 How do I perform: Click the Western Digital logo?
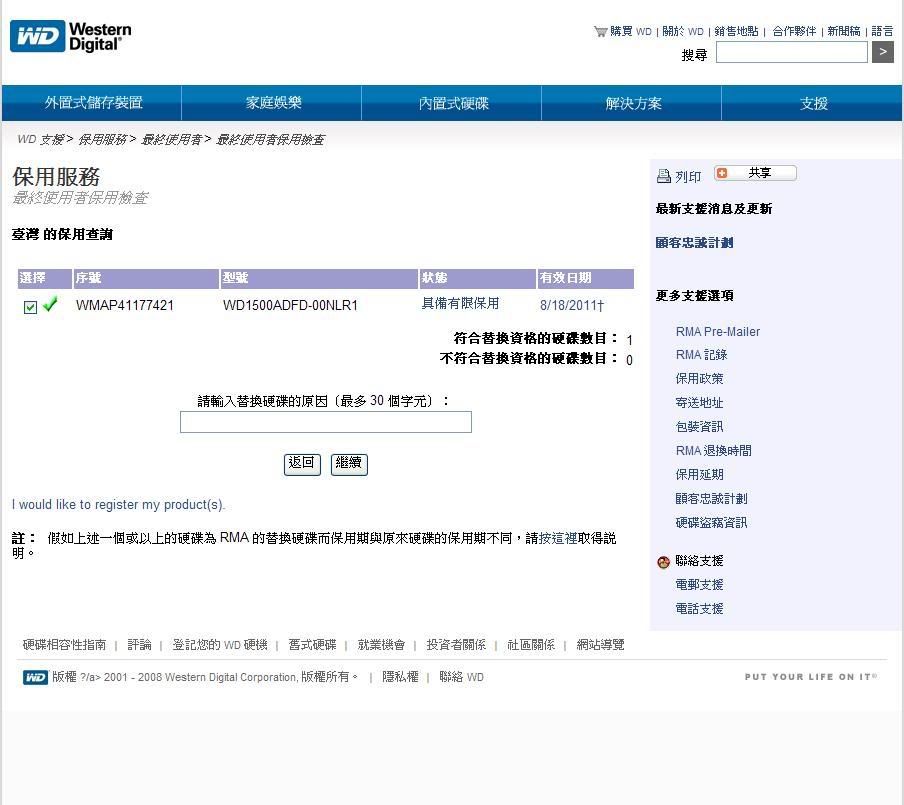pos(71,36)
